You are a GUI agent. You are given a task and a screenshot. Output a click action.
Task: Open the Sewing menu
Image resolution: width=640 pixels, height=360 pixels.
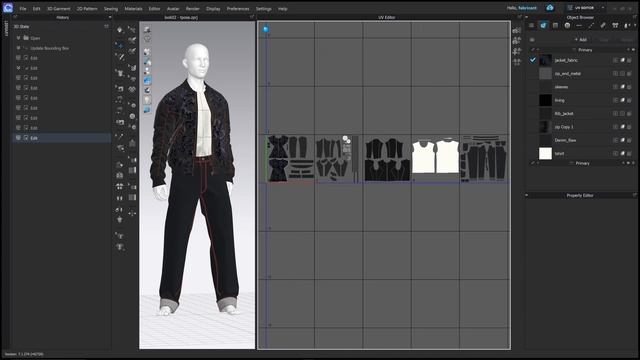tap(111, 9)
